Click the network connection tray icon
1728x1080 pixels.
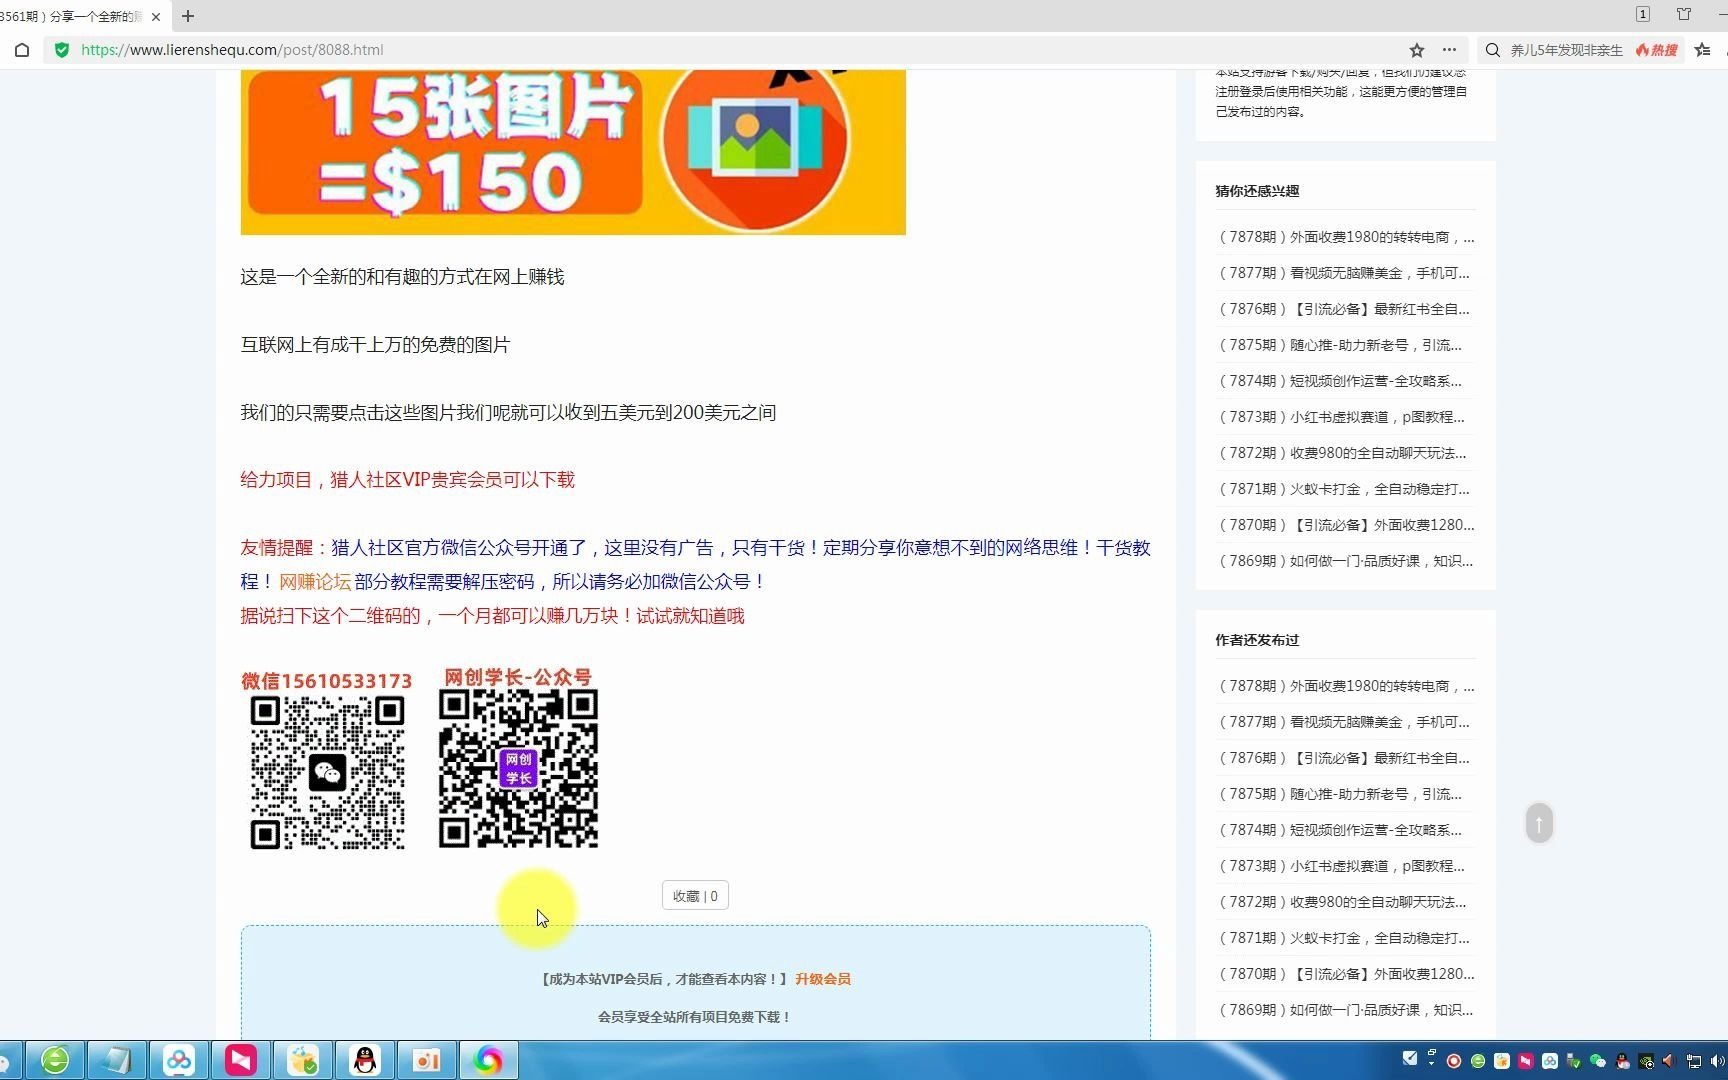[1694, 1061]
